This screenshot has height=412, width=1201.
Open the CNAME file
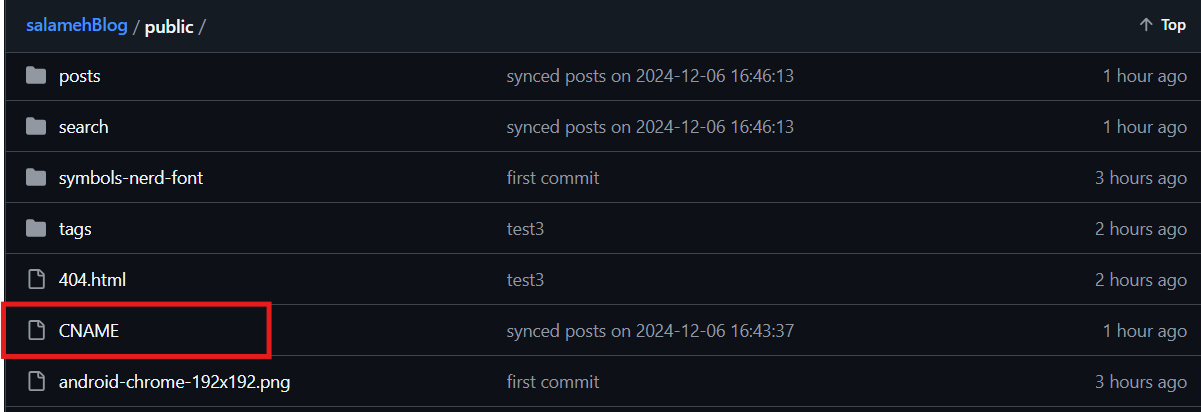coord(89,331)
